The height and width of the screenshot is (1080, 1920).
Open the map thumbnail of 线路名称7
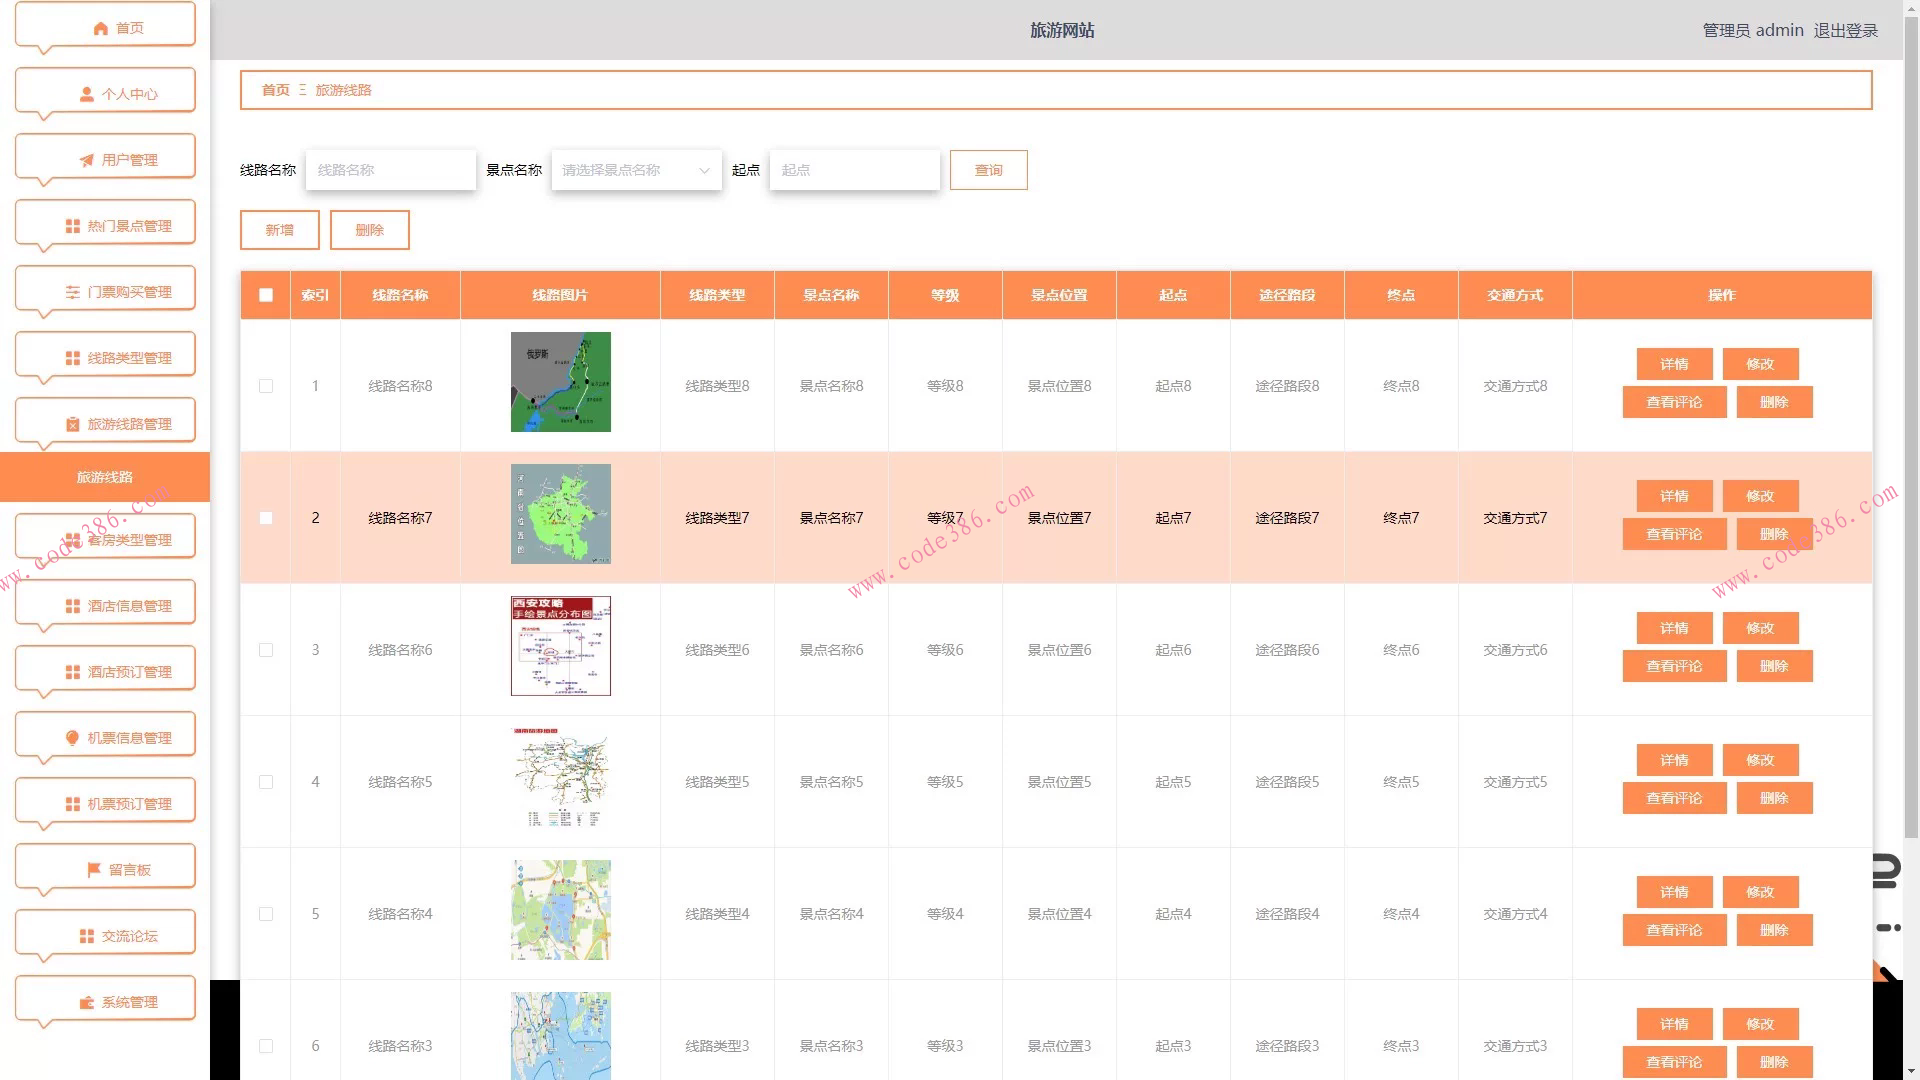point(560,514)
